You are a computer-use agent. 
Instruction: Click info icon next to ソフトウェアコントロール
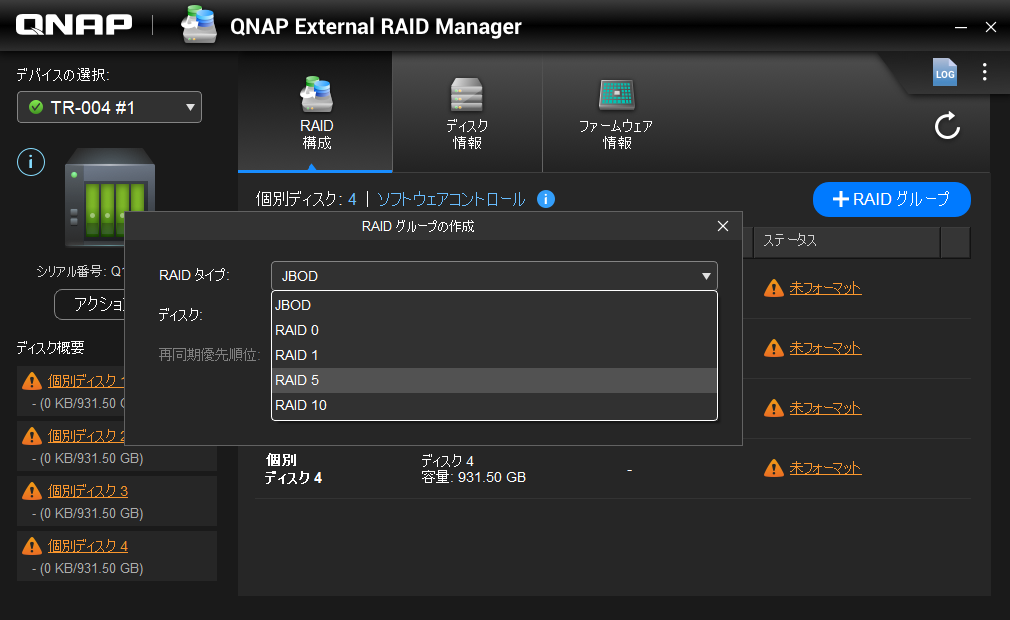(x=545, y=199)
